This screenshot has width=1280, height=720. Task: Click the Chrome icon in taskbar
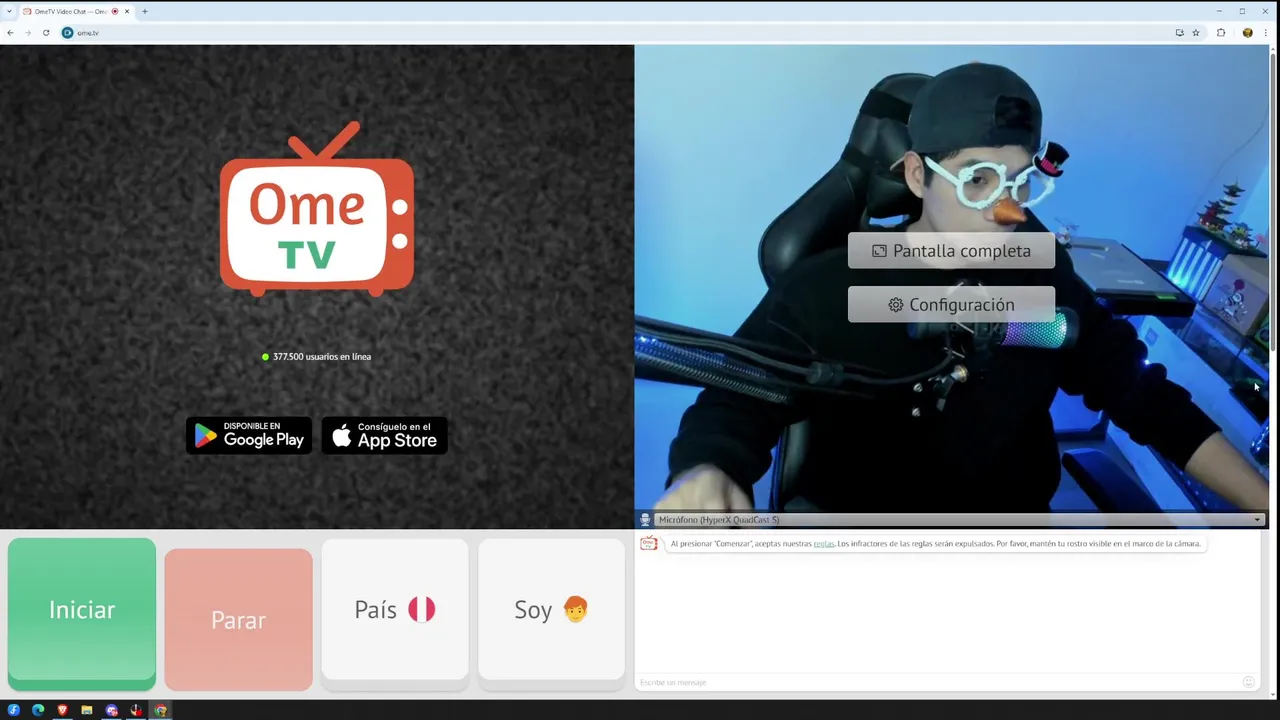[x=161, y=710]
